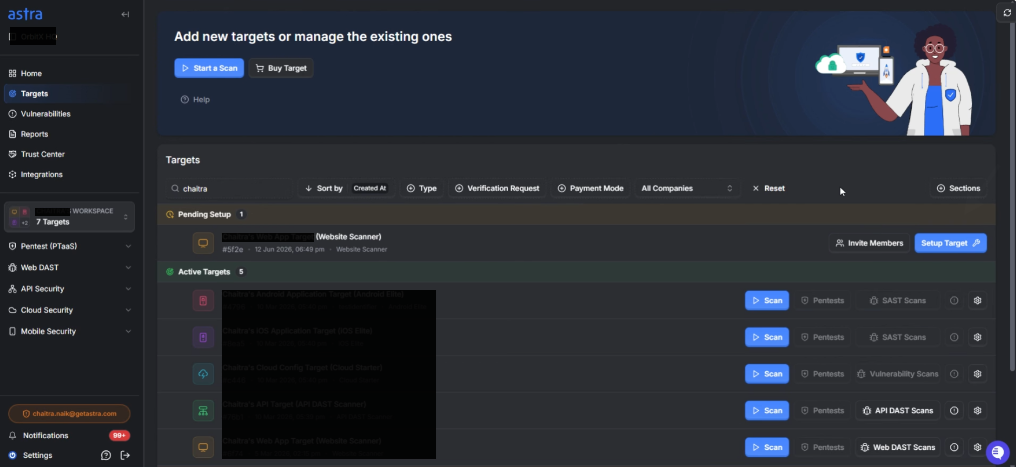
Task: Collapse the sidebar using the arrow icon
Action: coord(125,14)
